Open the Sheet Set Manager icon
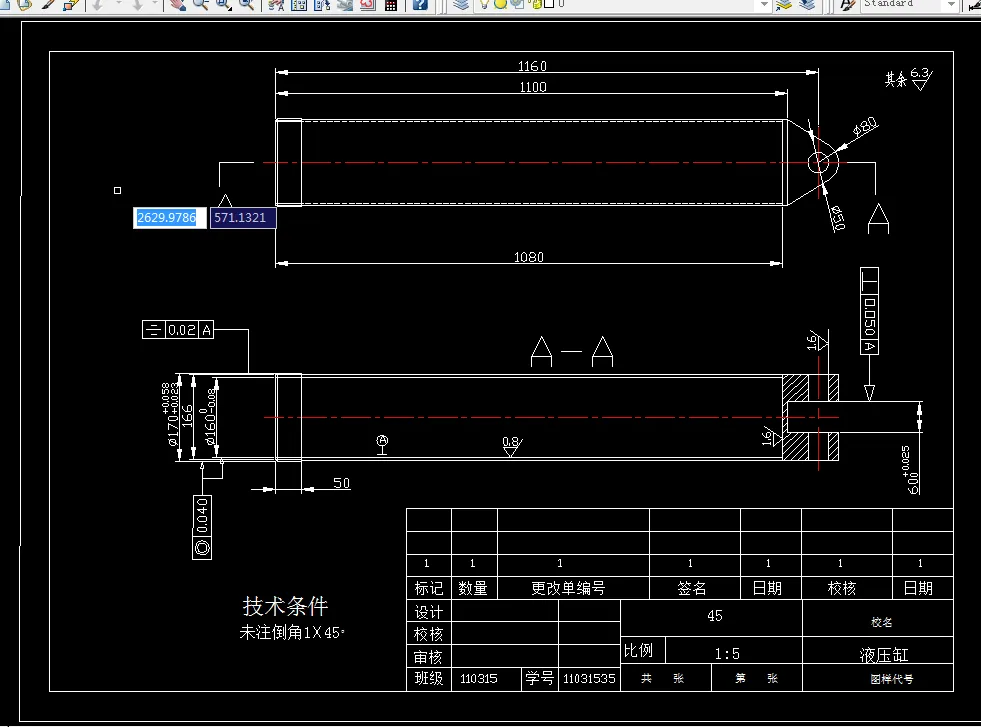The image size is (981, 727). click(x=345, y=4)
